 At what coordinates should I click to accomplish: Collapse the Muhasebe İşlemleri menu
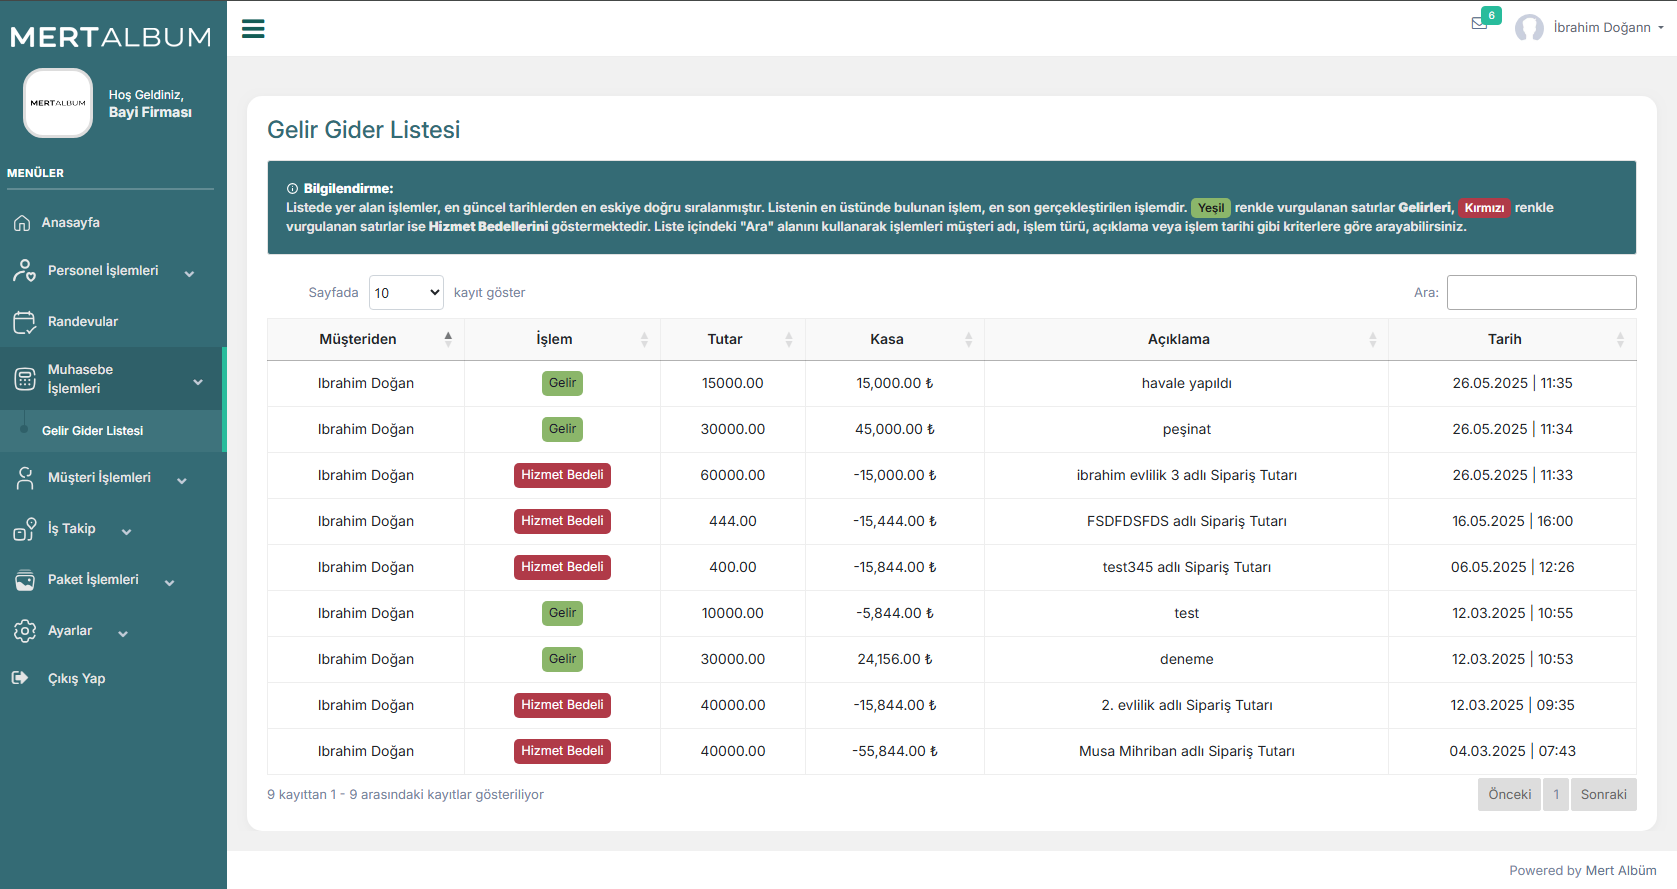coord(197,381)
